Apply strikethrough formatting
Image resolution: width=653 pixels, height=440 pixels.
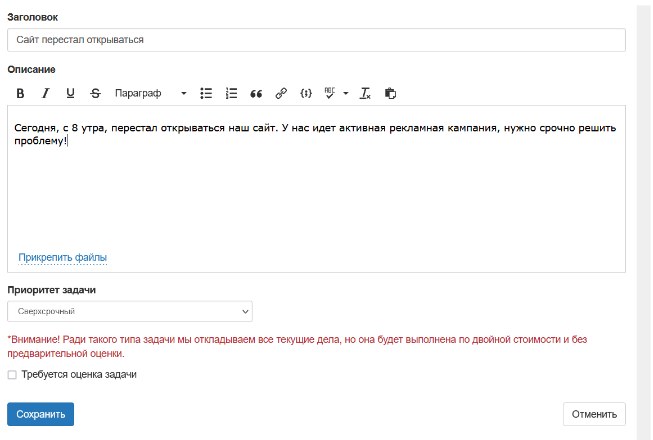tap(95, 93)
